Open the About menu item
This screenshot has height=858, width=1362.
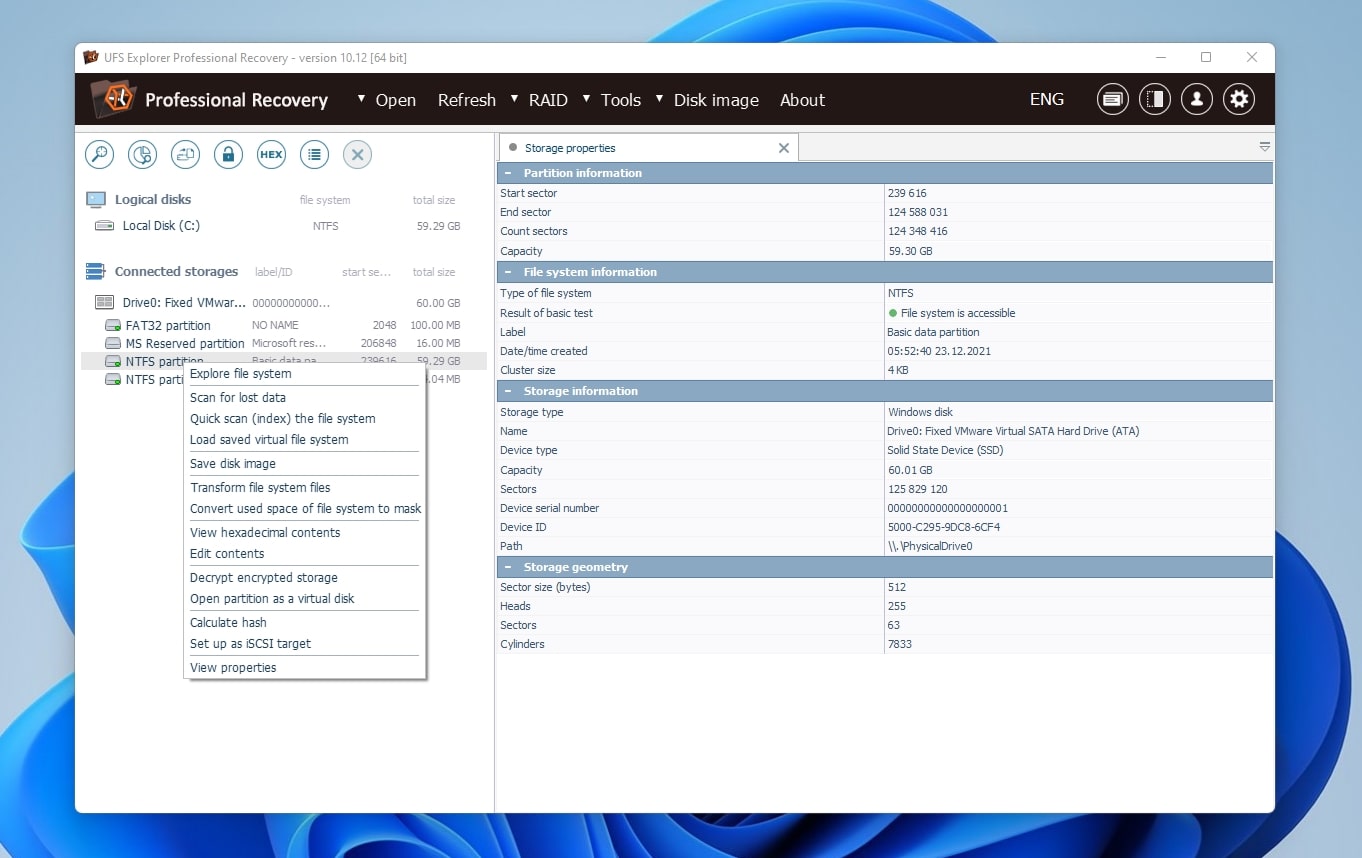802,100
